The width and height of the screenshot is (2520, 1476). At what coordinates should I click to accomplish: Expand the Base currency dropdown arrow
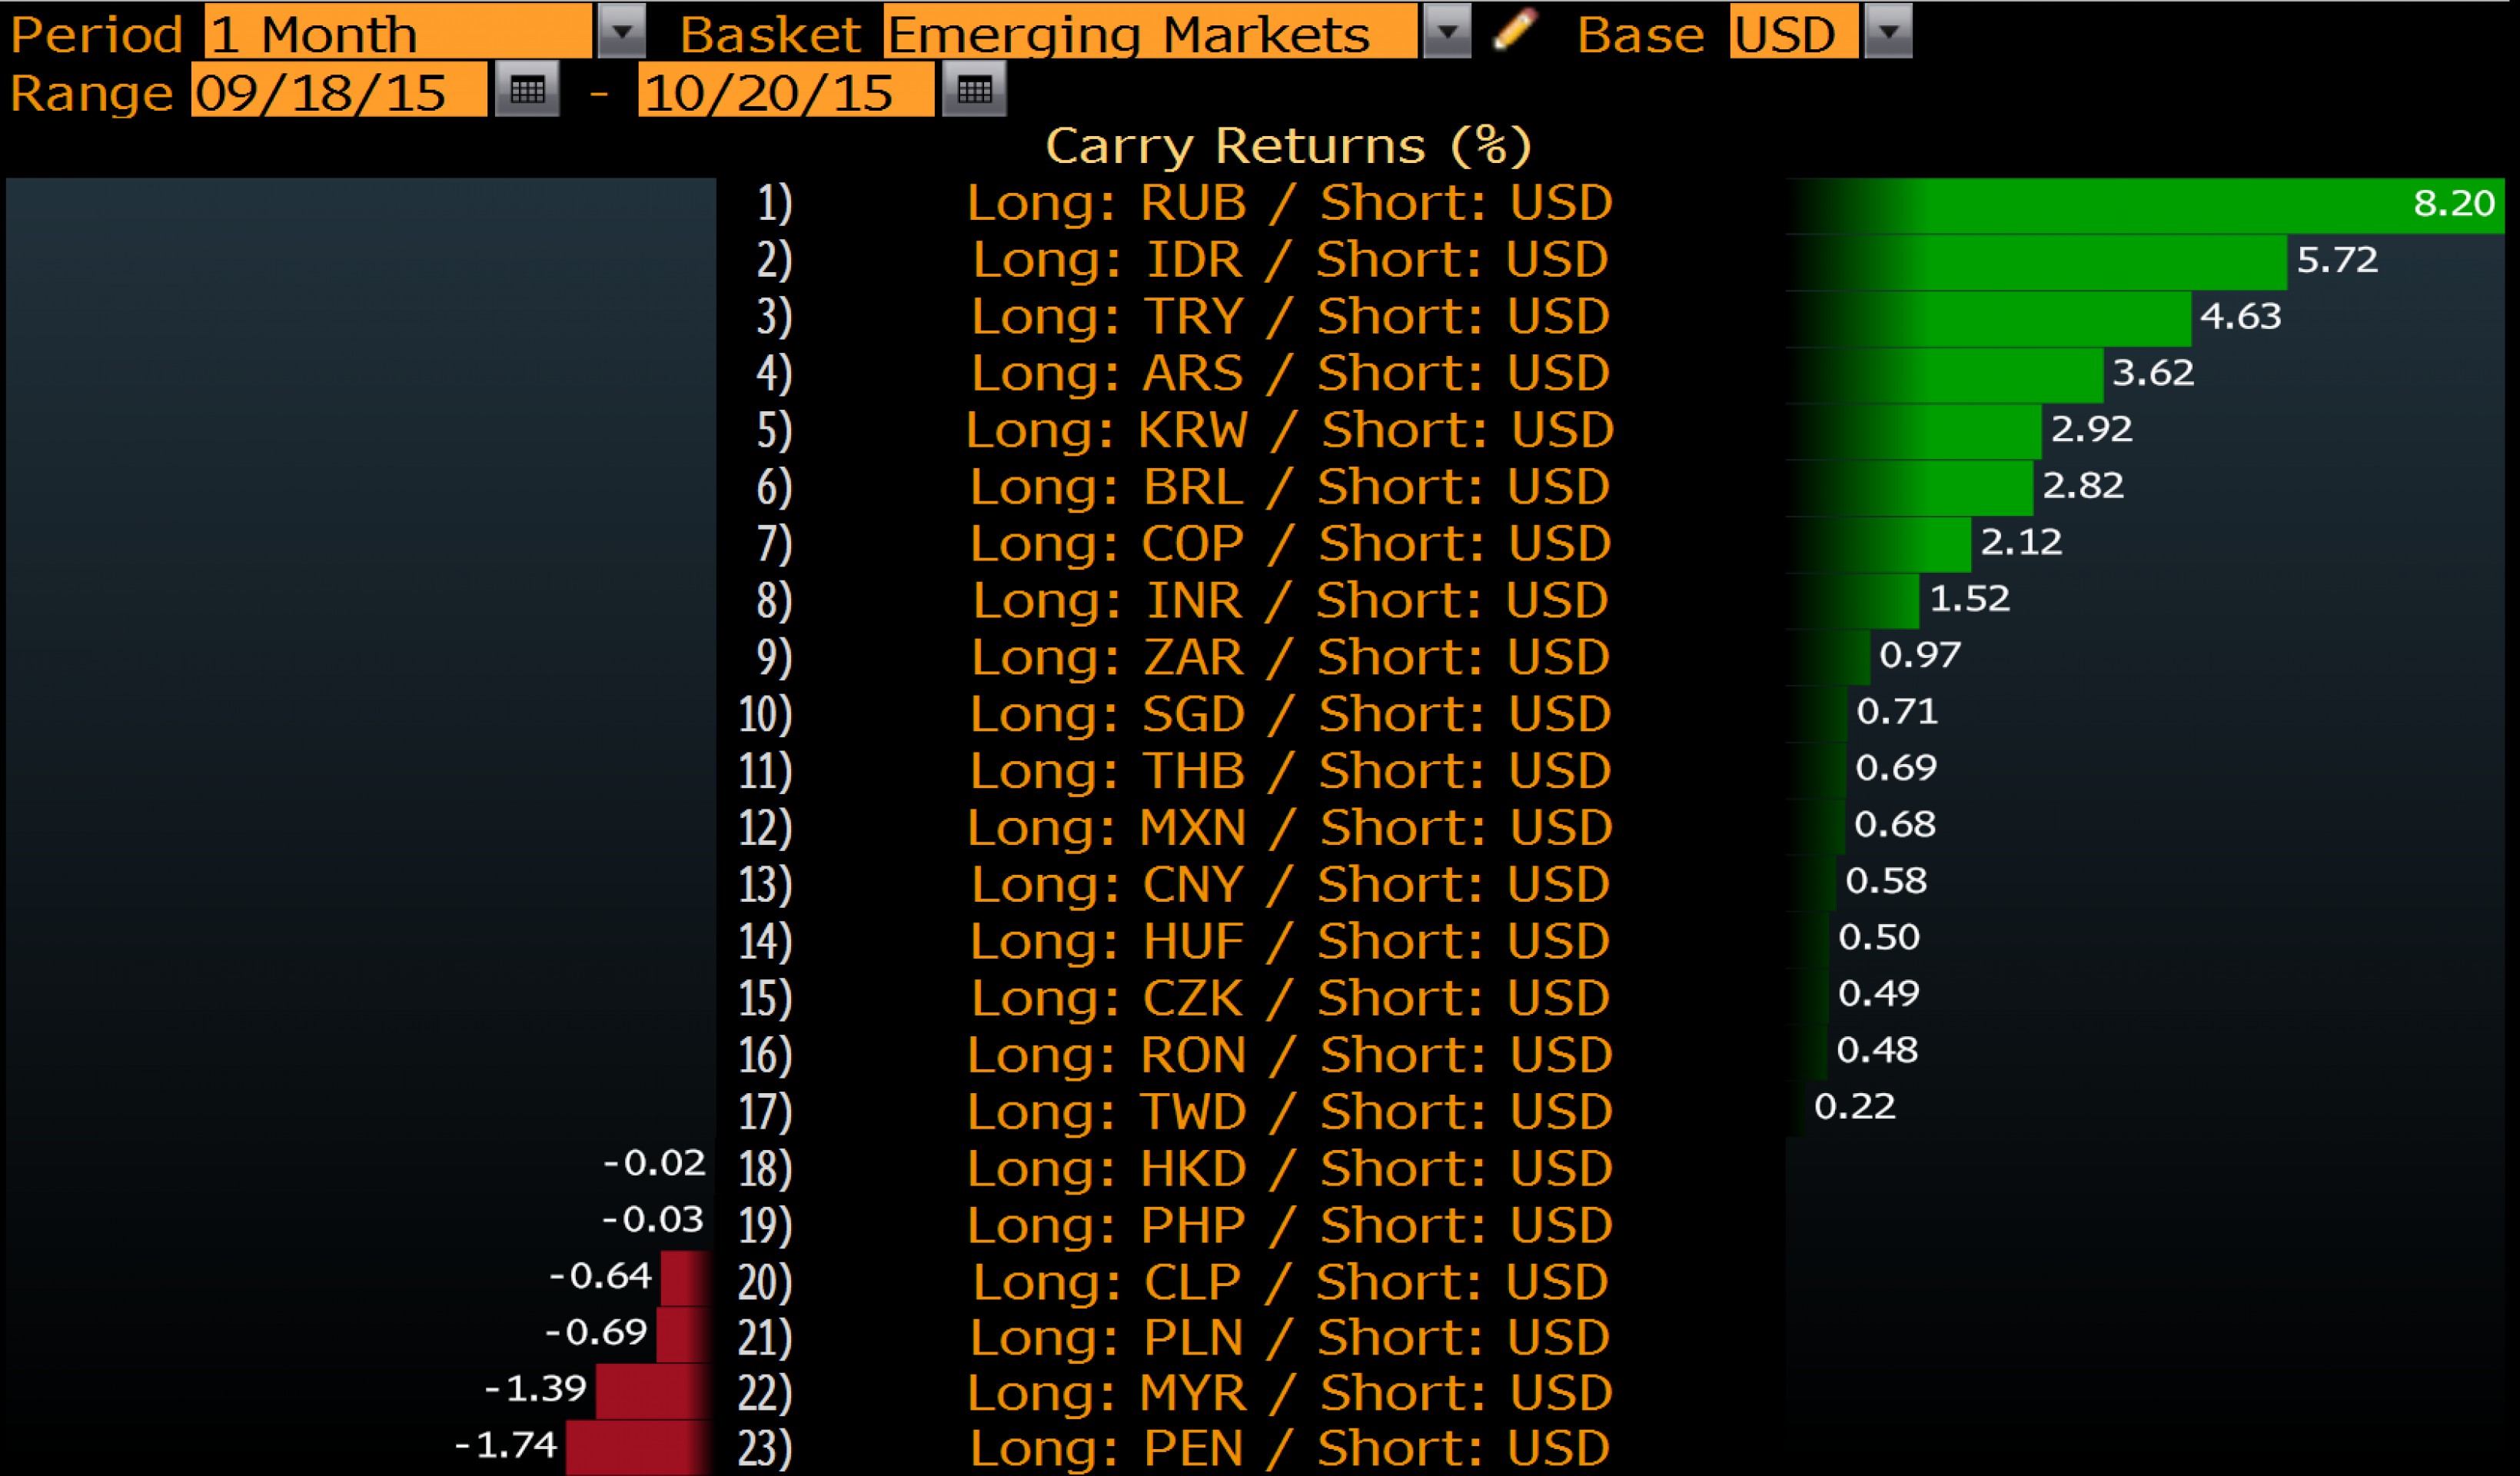[x=1888, y=31]
